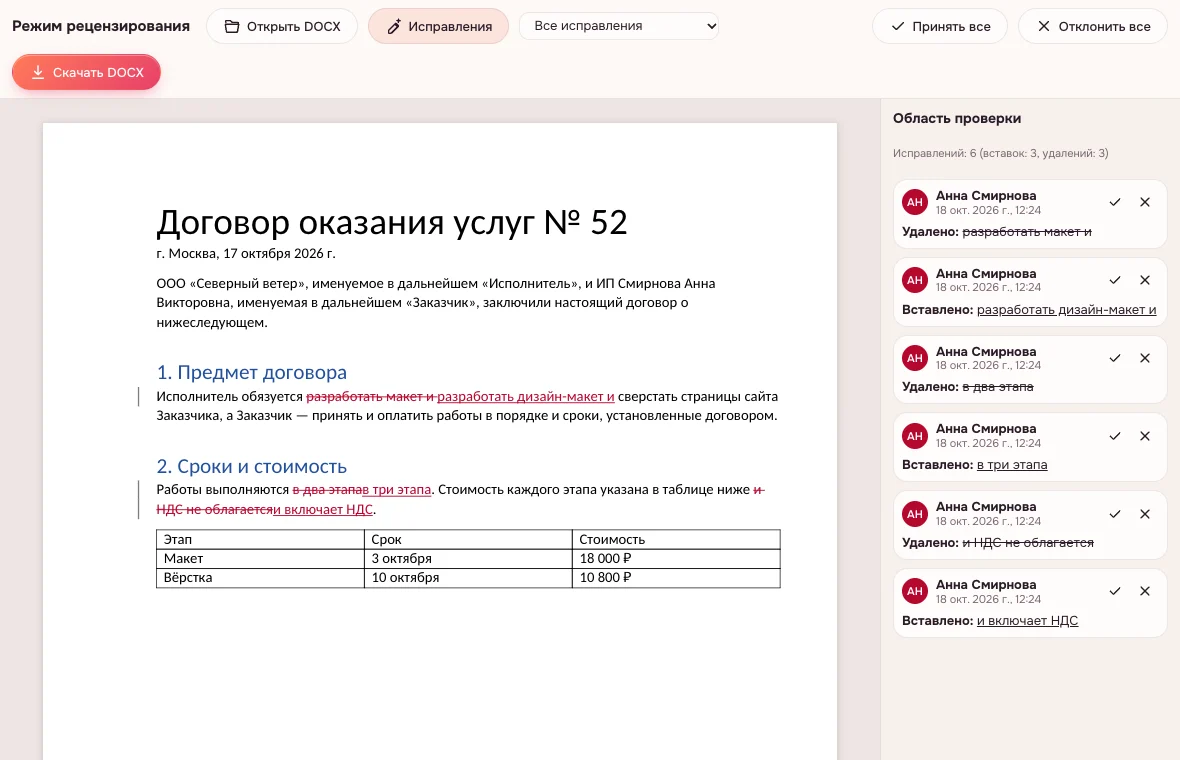Viewport: 1180px width, 760px height.
Task: Click deleted text "в два этапа" in document
Action: (x=327, y=490)
